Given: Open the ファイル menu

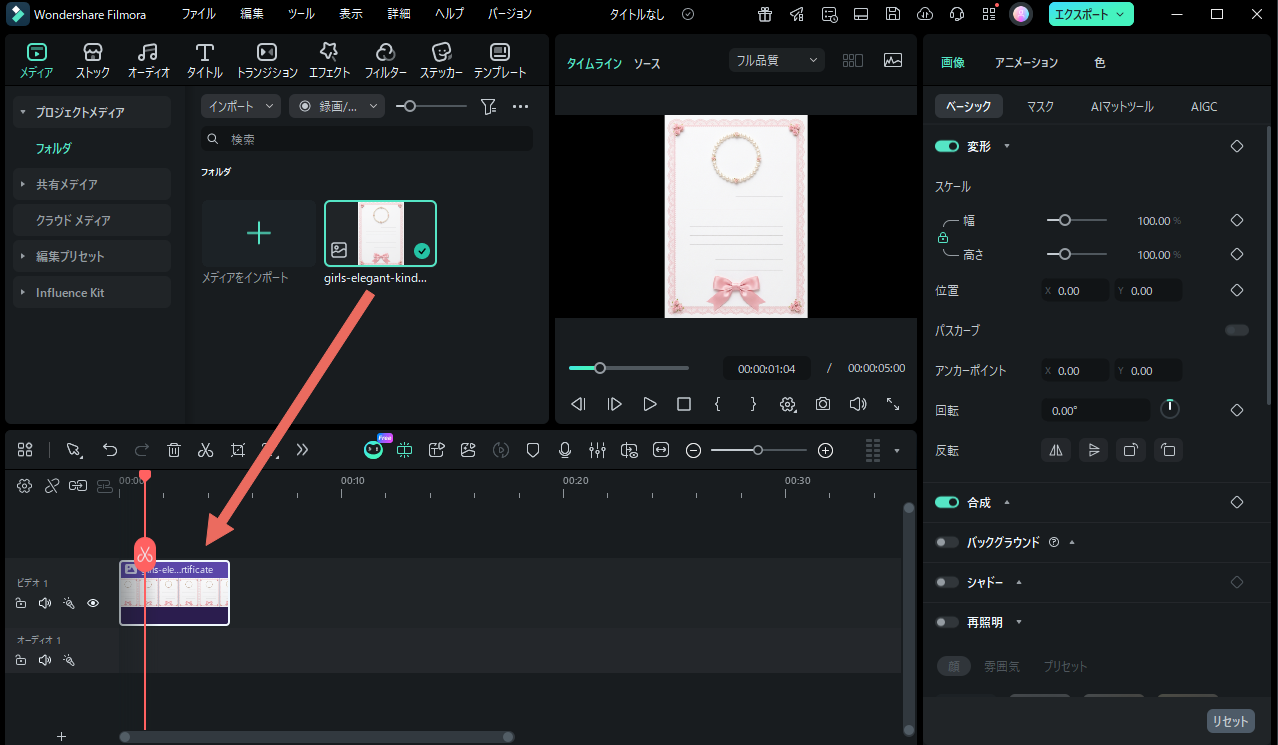Looking at the screenshot, I should pos(198,14).
